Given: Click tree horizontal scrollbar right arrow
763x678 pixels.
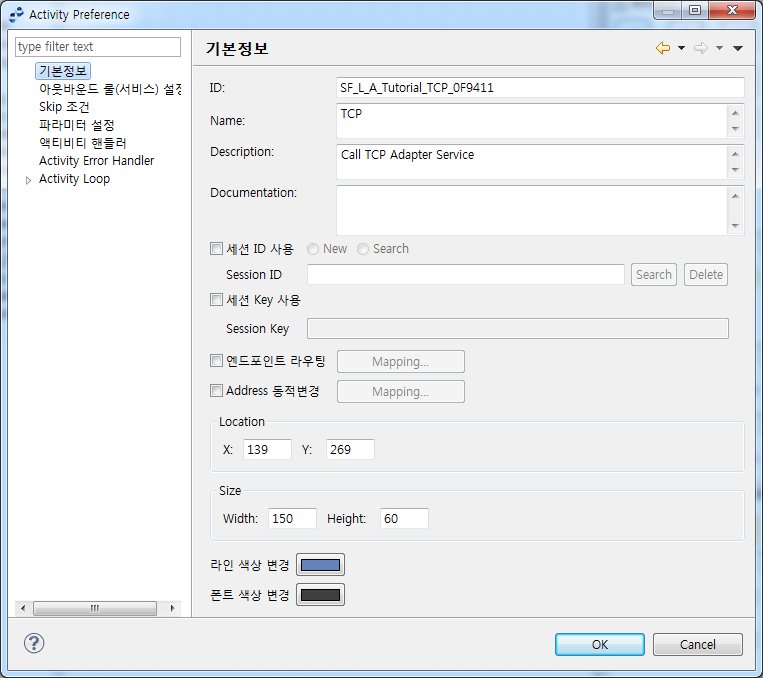Looking at the screenshot, I should click(172, 608).
